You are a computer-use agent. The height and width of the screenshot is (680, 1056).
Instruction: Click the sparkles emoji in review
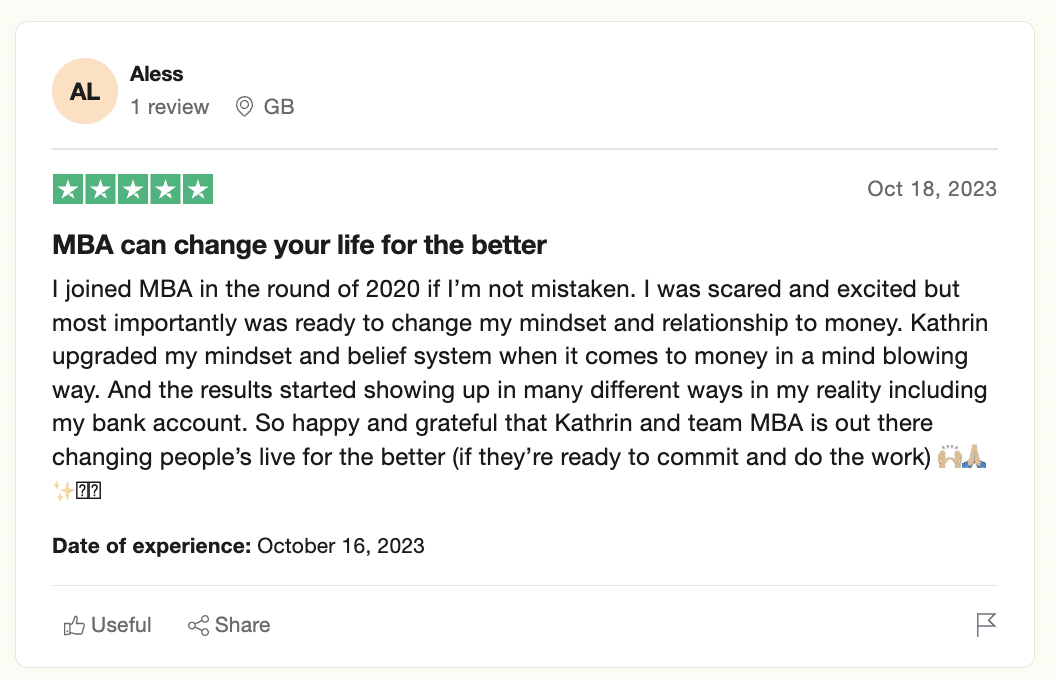[63, 490]
